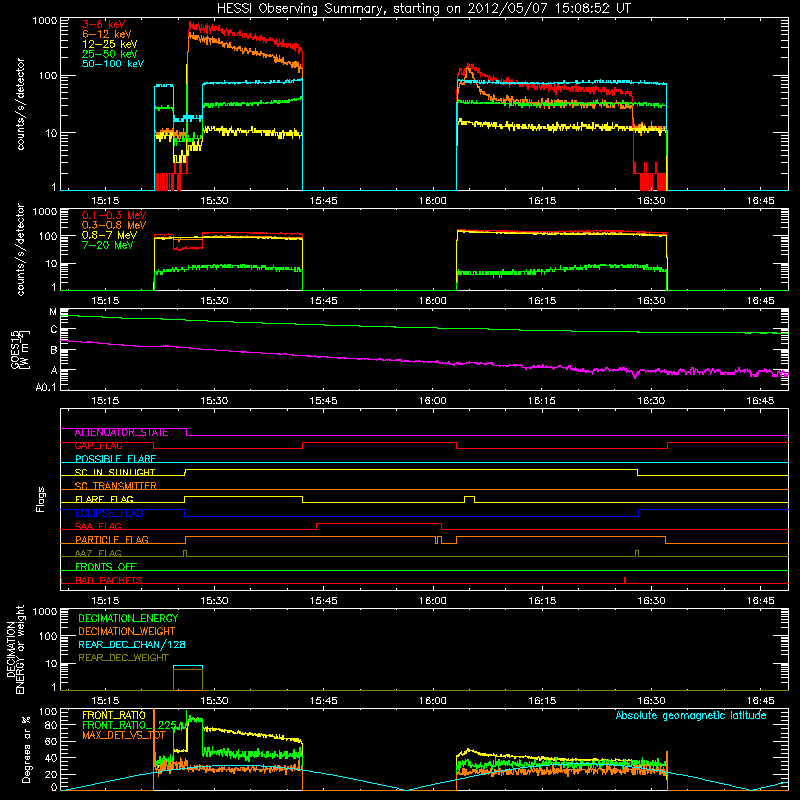Click the BAD_PACKETS red tick near 16:27

[x=625, y=580]
